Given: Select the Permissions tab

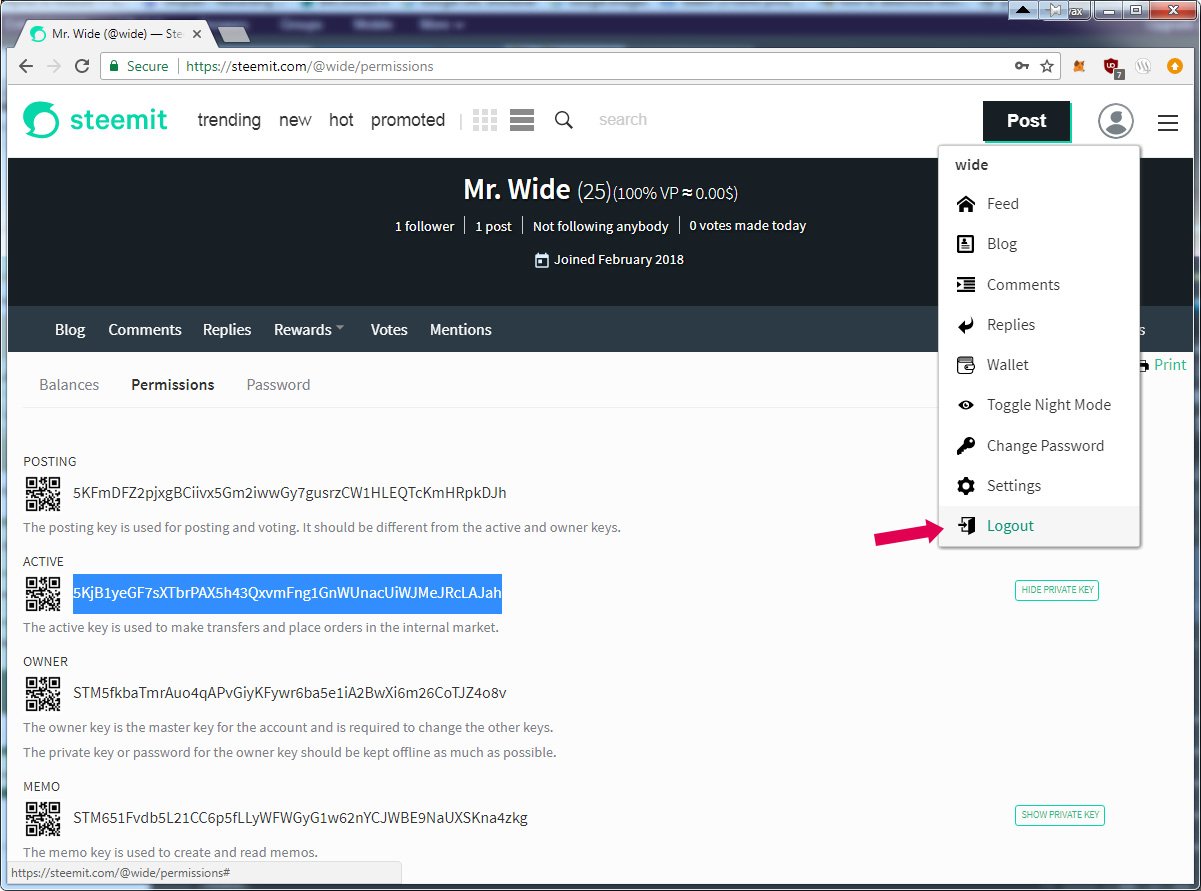Looking at the screenshot, I should point(173,385).
